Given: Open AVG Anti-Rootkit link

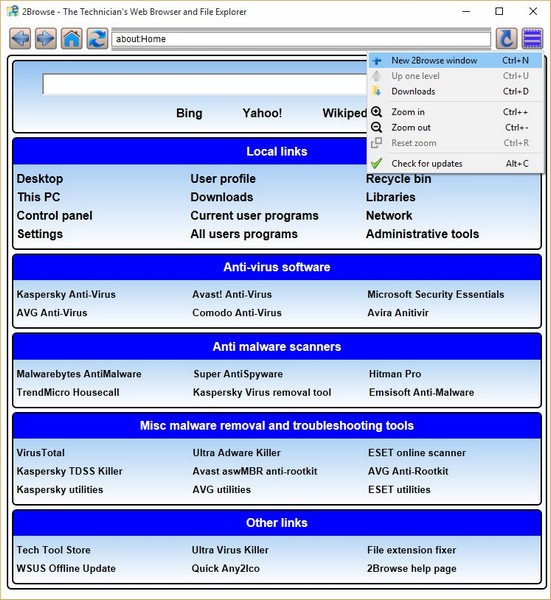Looking at the screenshot, I should click(x=408, y=471).
